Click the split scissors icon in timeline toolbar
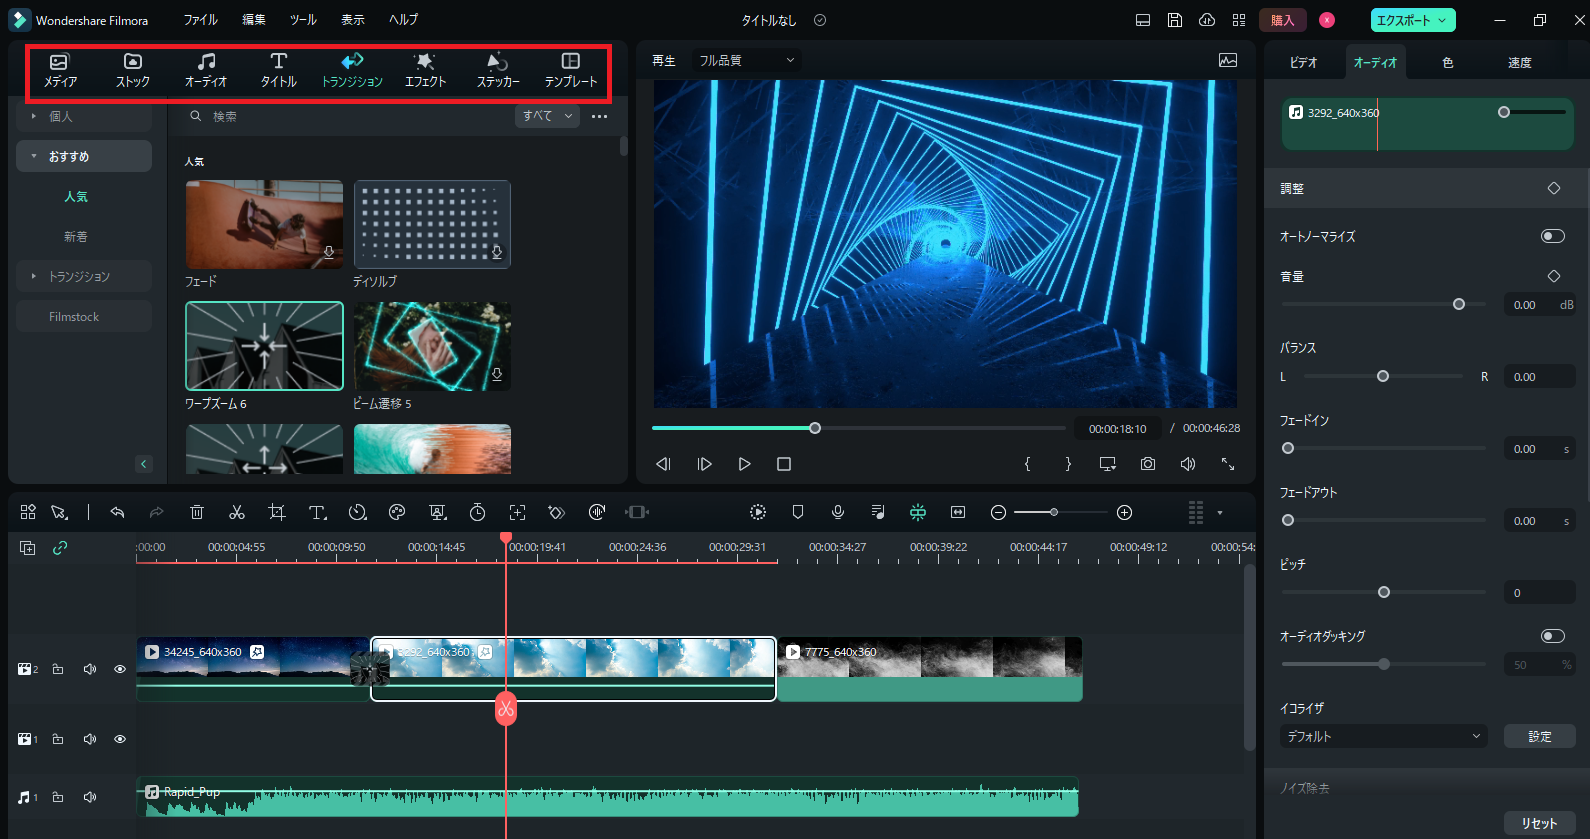Screen dimensions: 1590x839 [237, 513]
